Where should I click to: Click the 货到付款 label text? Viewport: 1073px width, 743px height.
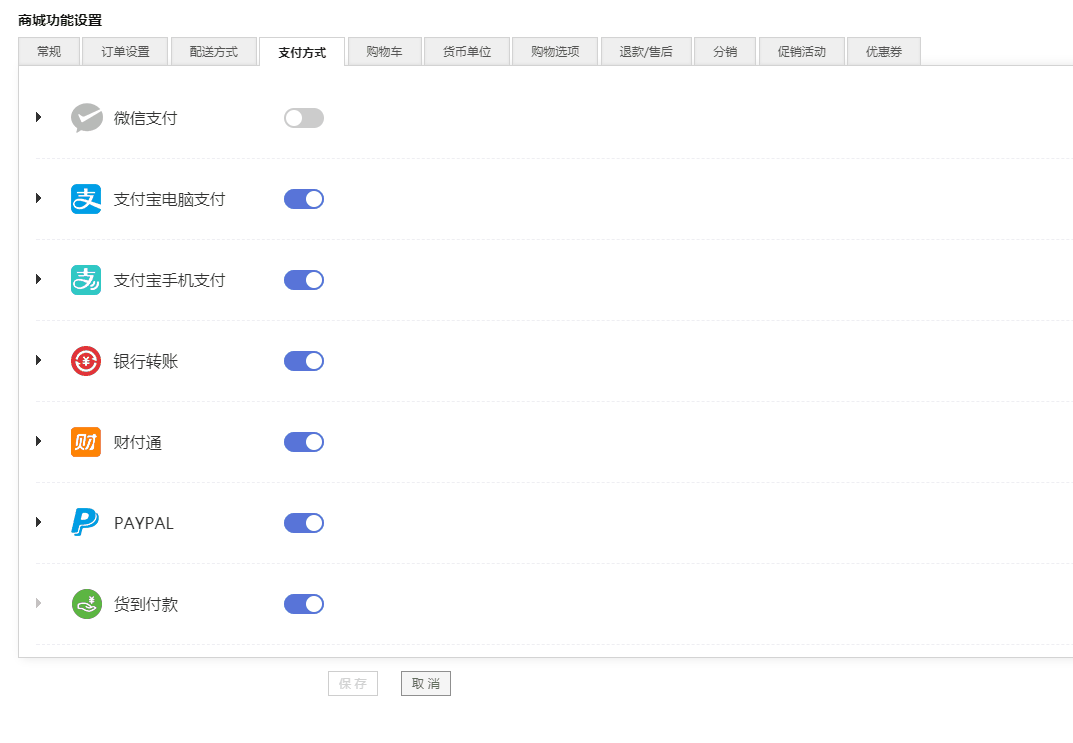[146, 604]
